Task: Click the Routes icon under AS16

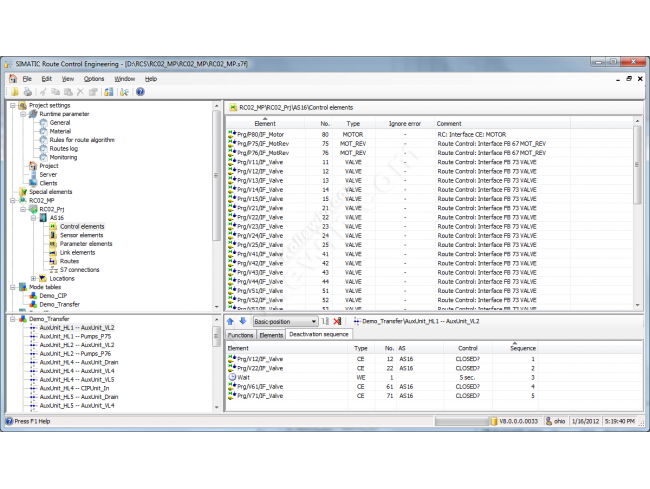Action: point(53,261)
